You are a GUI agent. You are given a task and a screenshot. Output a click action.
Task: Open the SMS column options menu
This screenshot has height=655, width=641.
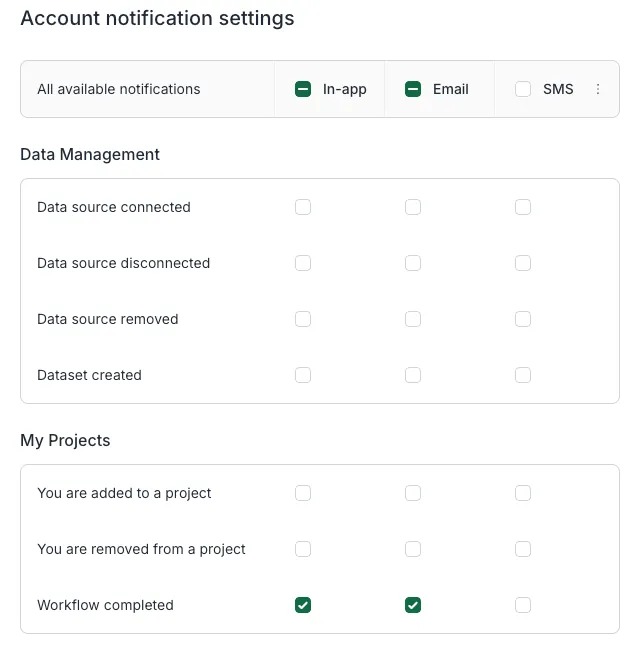pyautogui.click(x=598, y=89)
